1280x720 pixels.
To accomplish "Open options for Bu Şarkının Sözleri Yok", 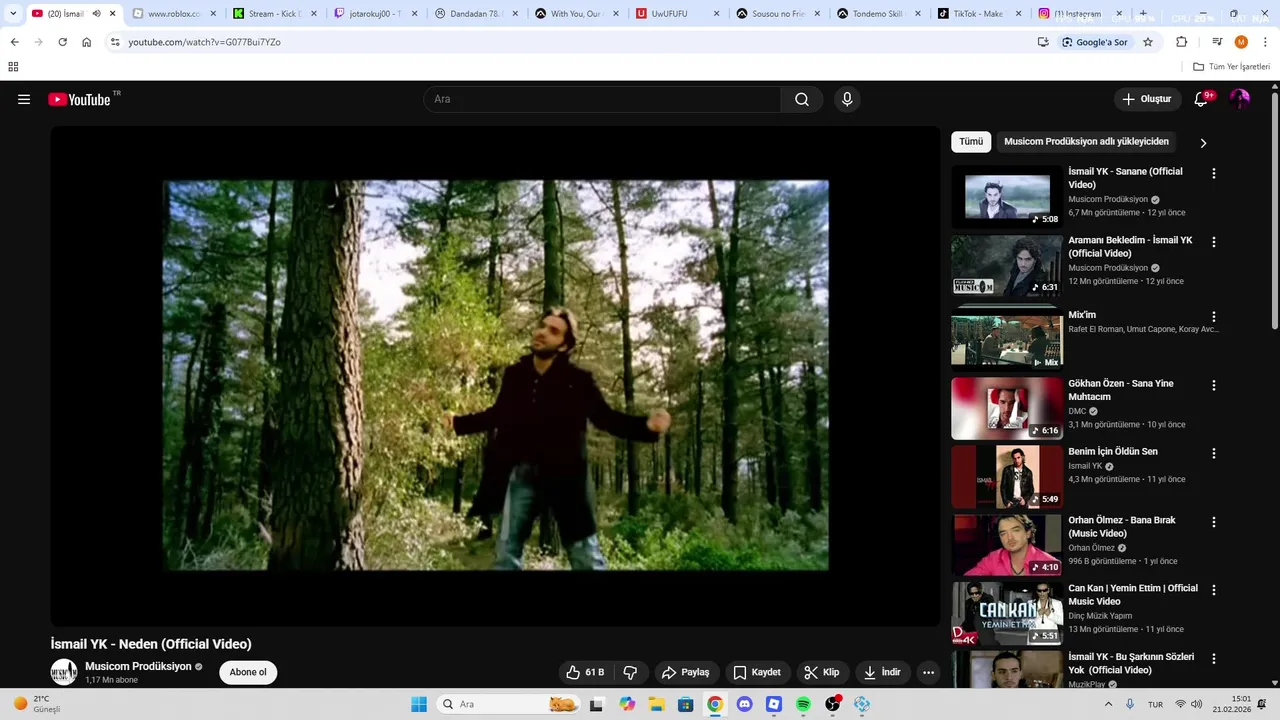I will (1214, 659).
